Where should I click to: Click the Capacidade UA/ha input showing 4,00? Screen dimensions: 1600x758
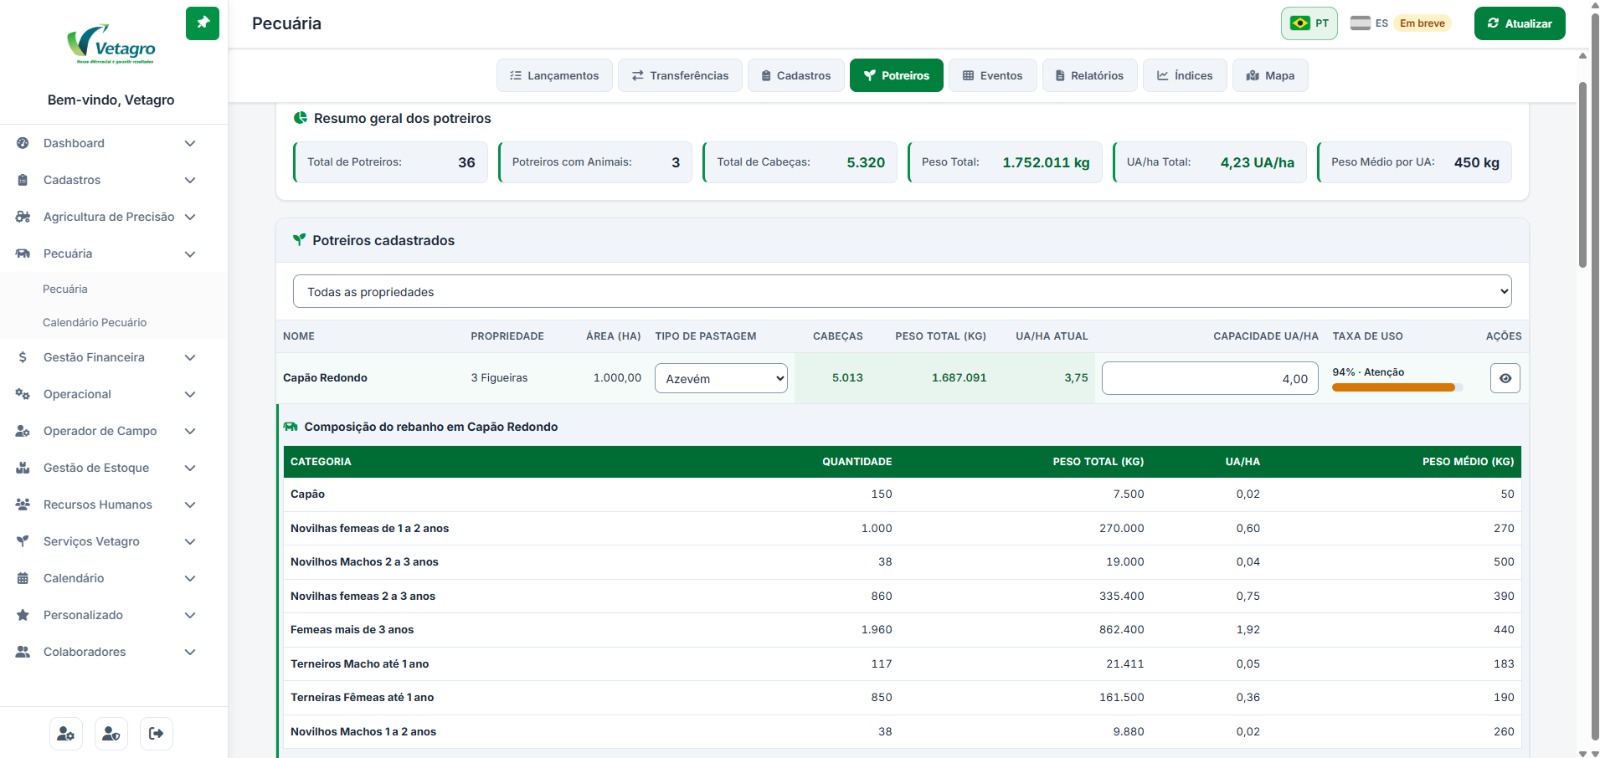pos(1210,378)
